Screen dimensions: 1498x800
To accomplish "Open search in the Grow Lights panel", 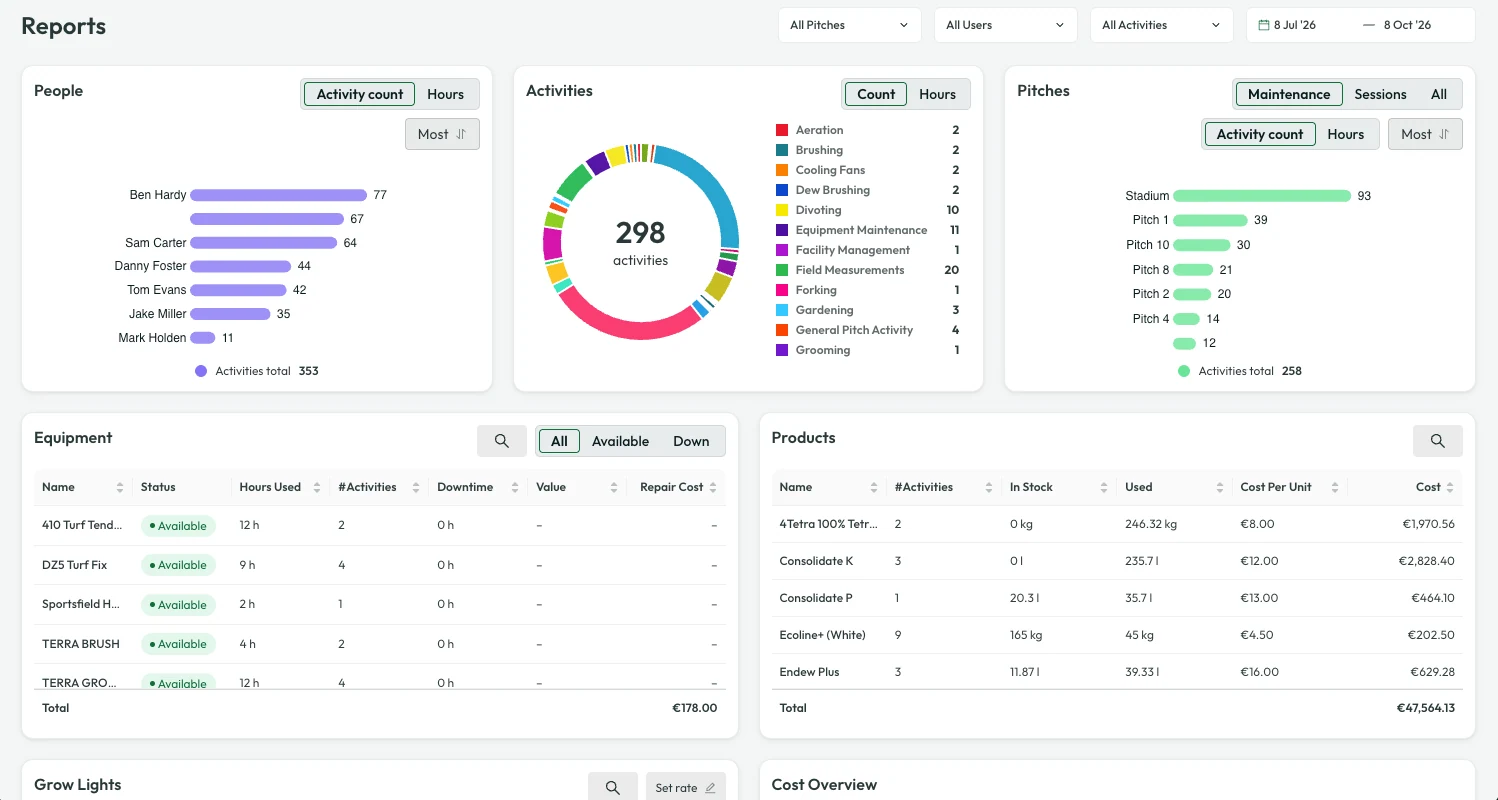I will tap(613, 788).
